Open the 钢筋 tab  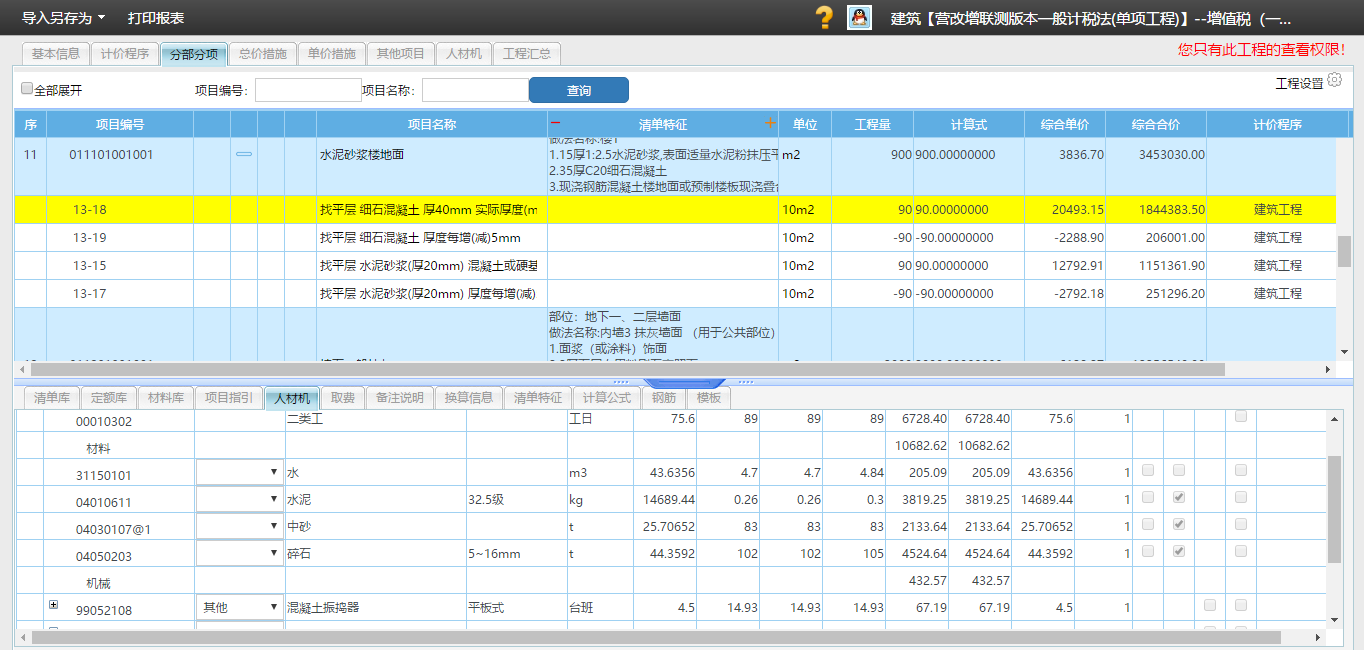664,398
